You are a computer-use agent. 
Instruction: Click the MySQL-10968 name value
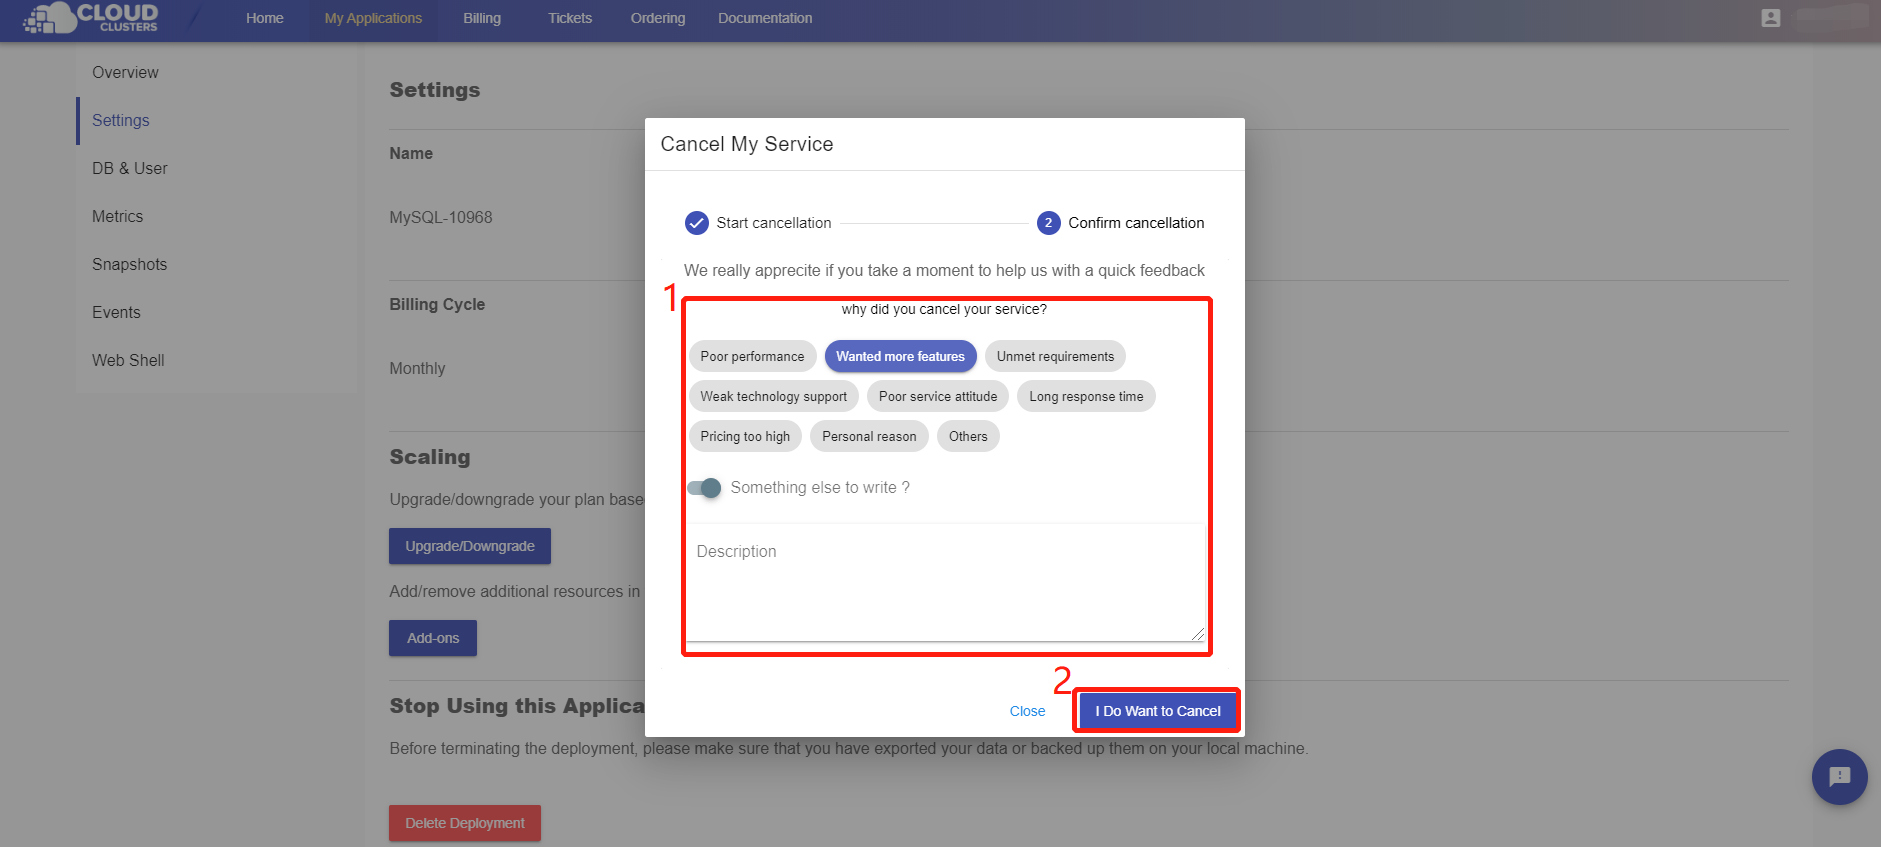441,217
